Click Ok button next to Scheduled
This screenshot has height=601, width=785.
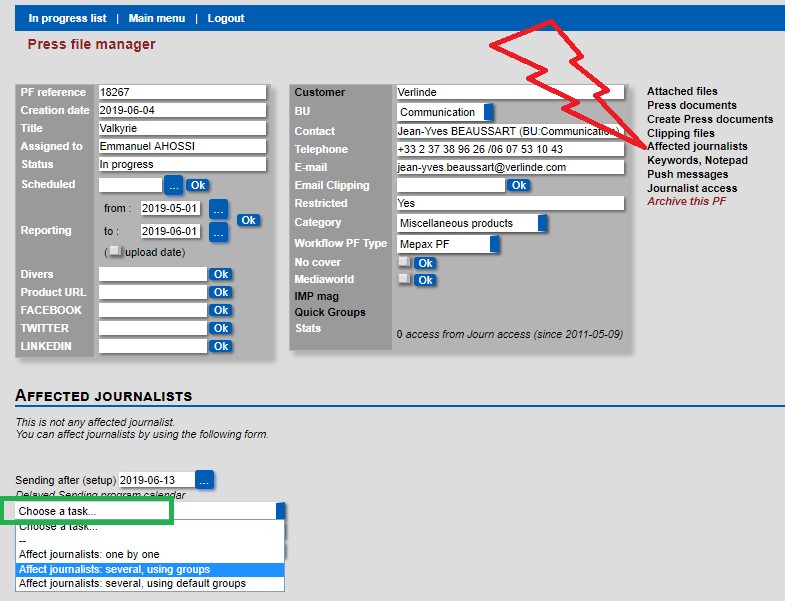click(198, 185)
